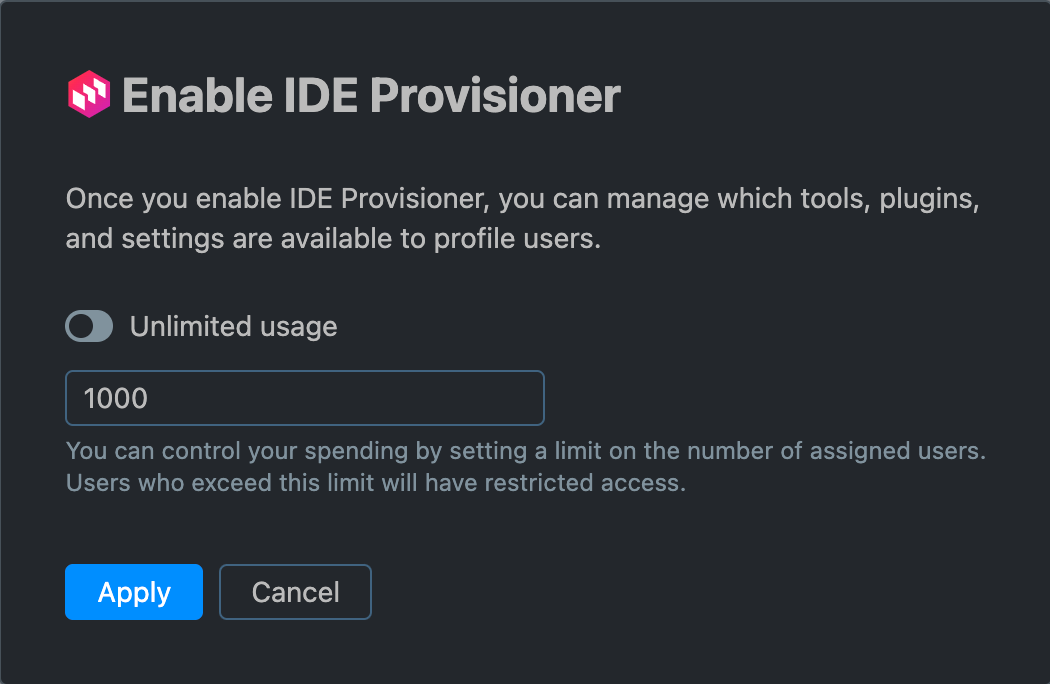Viewport: 1050px width, 684px height.
Task: Click the spending limit helper text
Action: coord(525,451)
